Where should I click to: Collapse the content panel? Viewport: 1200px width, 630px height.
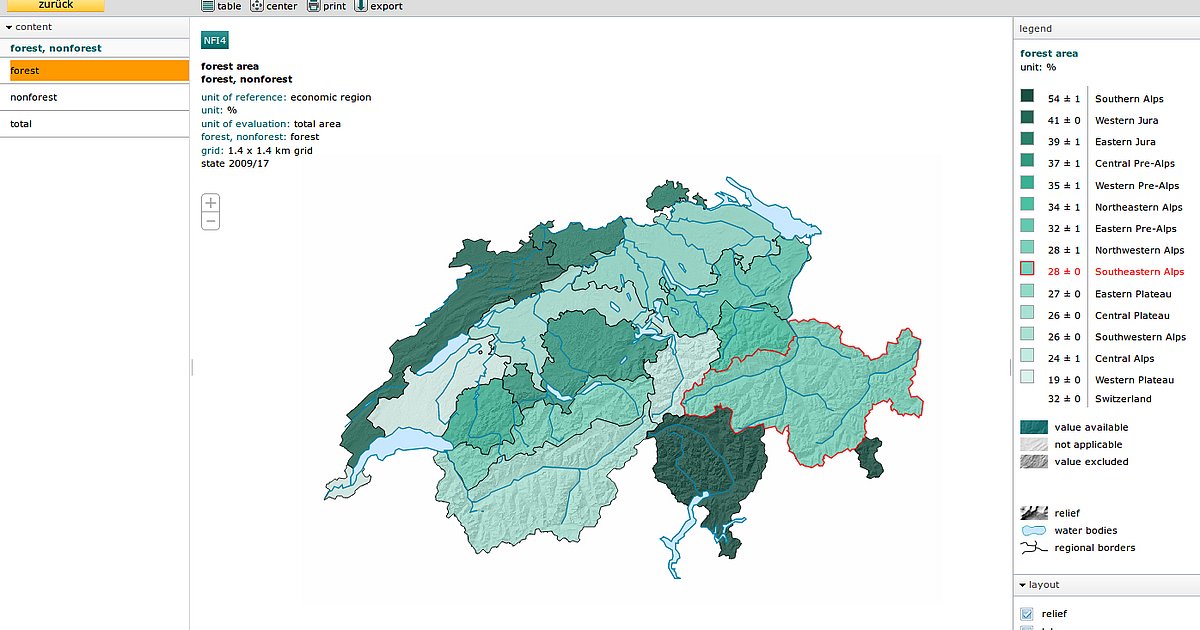[x=8, y=27]
